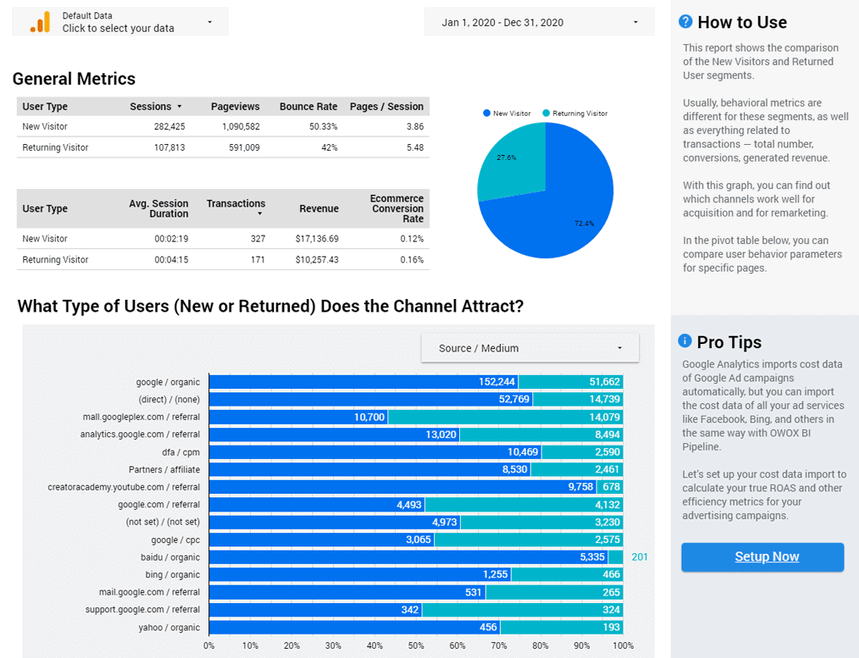Sort by Avg. Session Duration header

pos(159,208)
